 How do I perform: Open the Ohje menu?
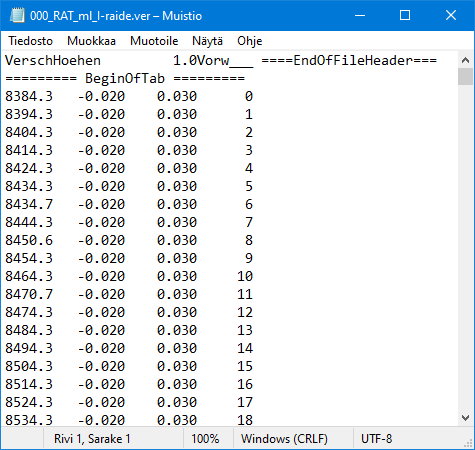[x=250, y=41]
